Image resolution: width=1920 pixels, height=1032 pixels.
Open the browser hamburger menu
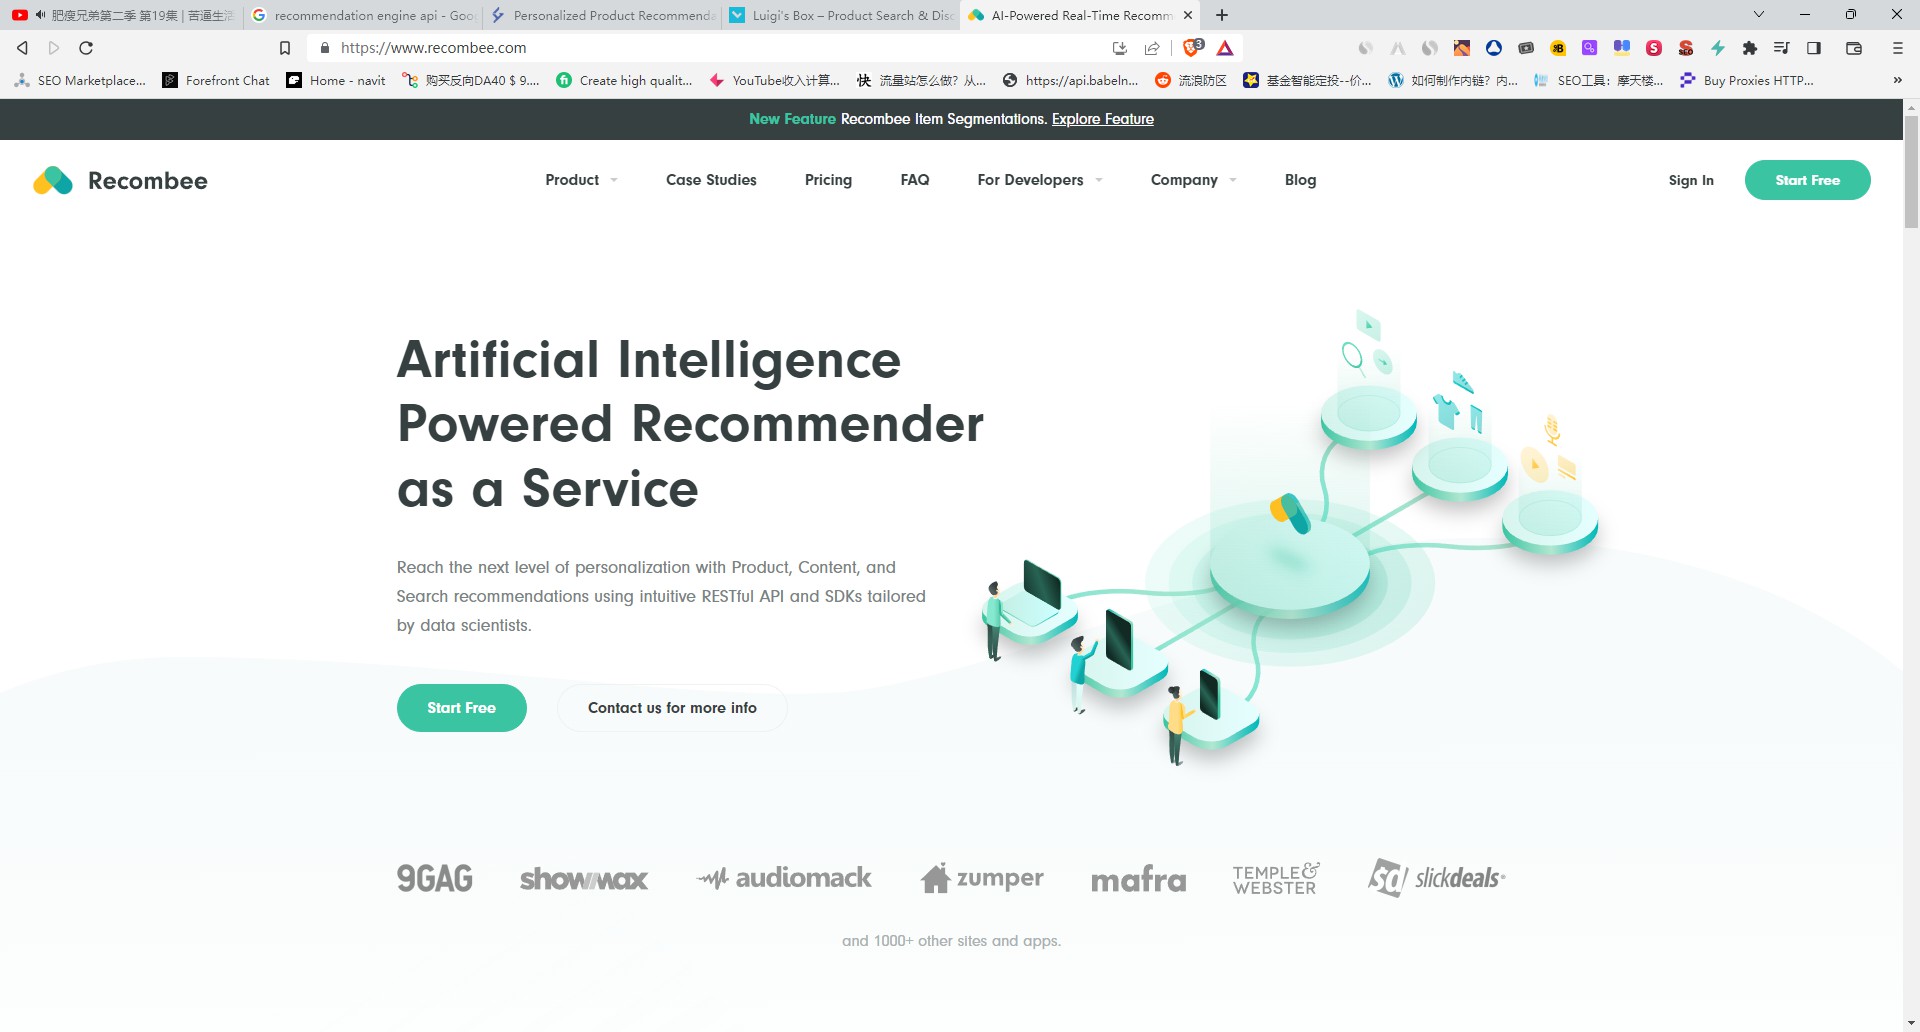click(x=1897, y=48)
